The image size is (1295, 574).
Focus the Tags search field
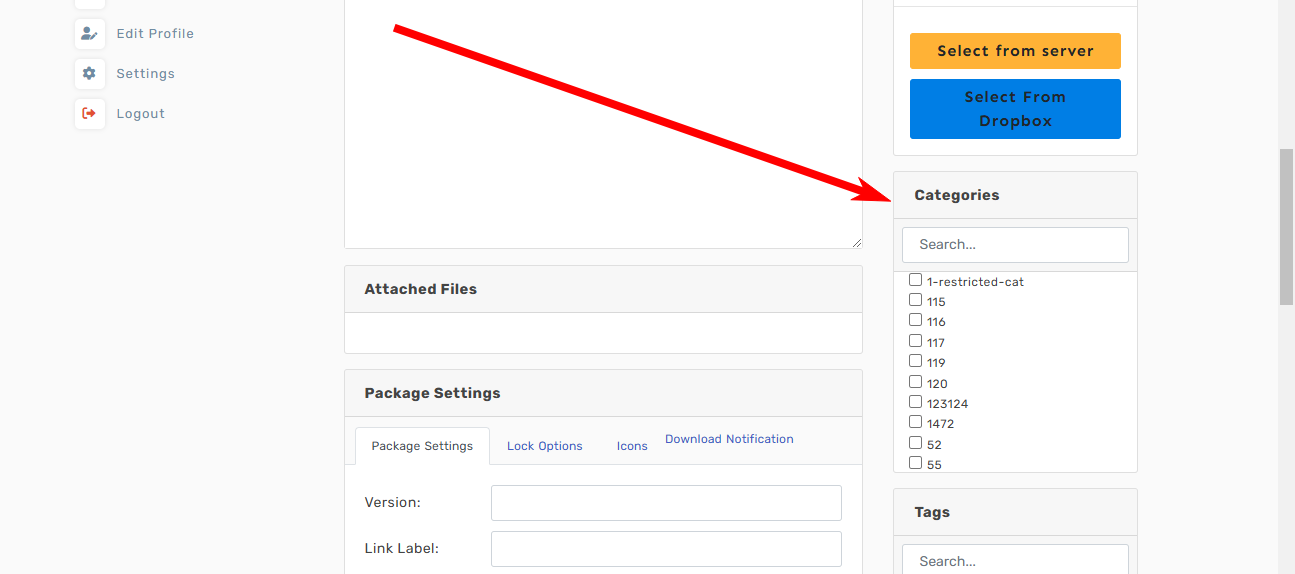pyautogui.click(x=1015, y=559)
